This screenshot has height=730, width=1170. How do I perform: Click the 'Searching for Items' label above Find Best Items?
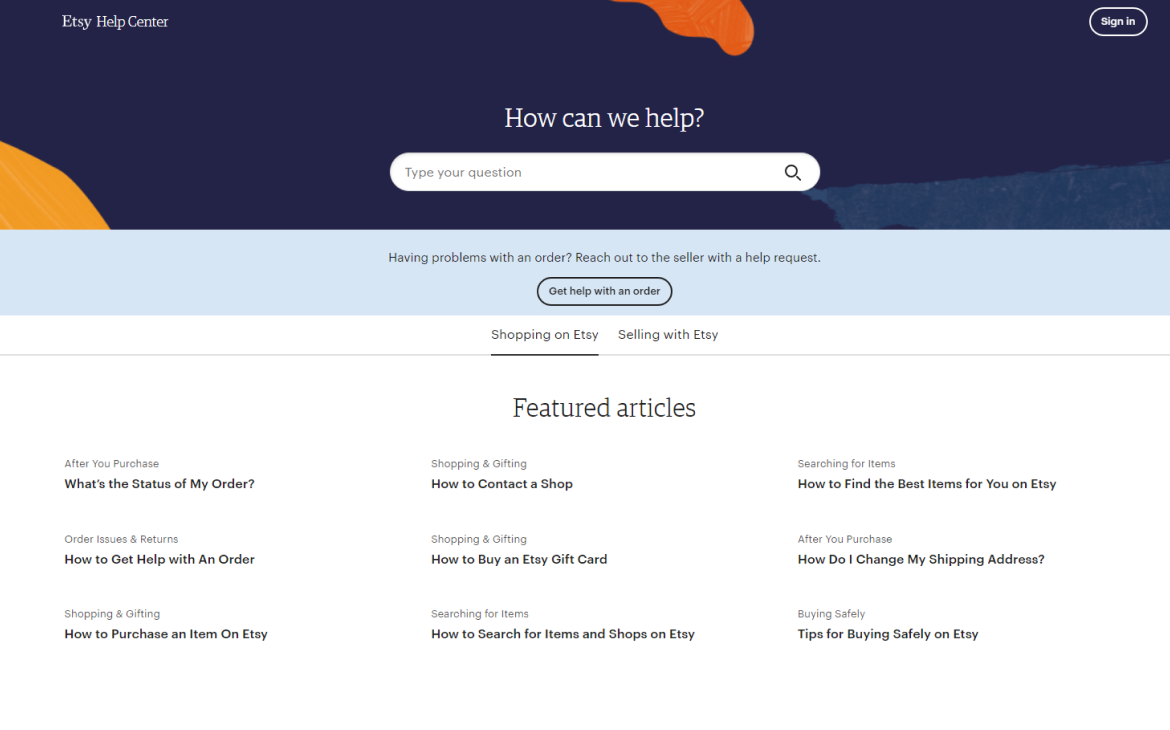[x=846, y=464]
